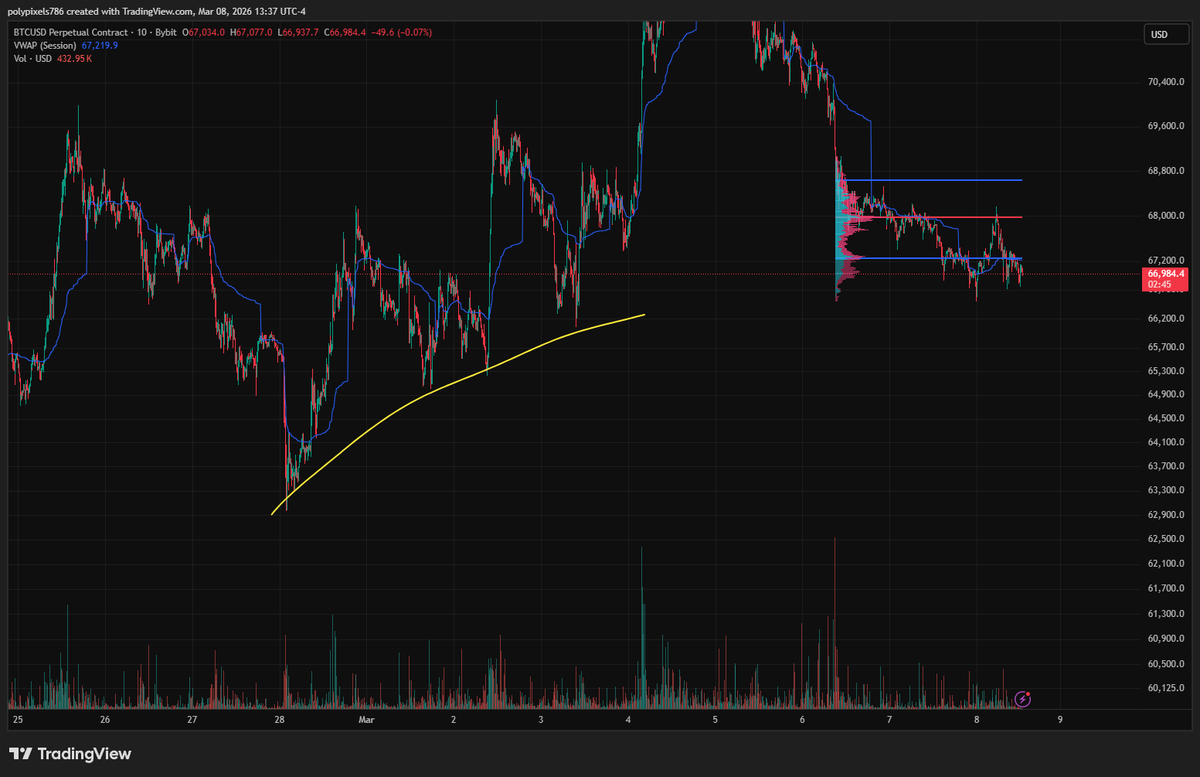Click the 66,200.0 price axis label
Screen dimensions: 1200x777
click(x=1166, y=318)
